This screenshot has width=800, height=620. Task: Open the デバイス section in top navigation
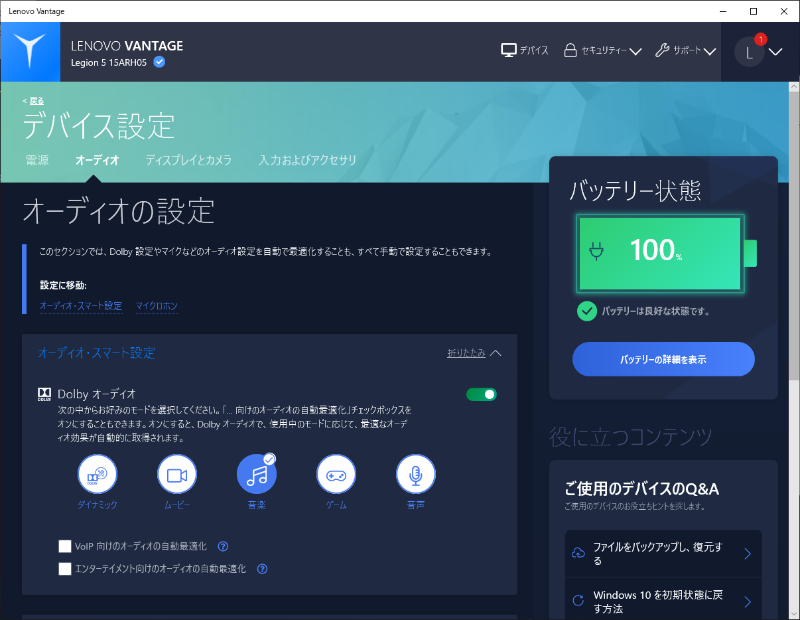point(524,48)
